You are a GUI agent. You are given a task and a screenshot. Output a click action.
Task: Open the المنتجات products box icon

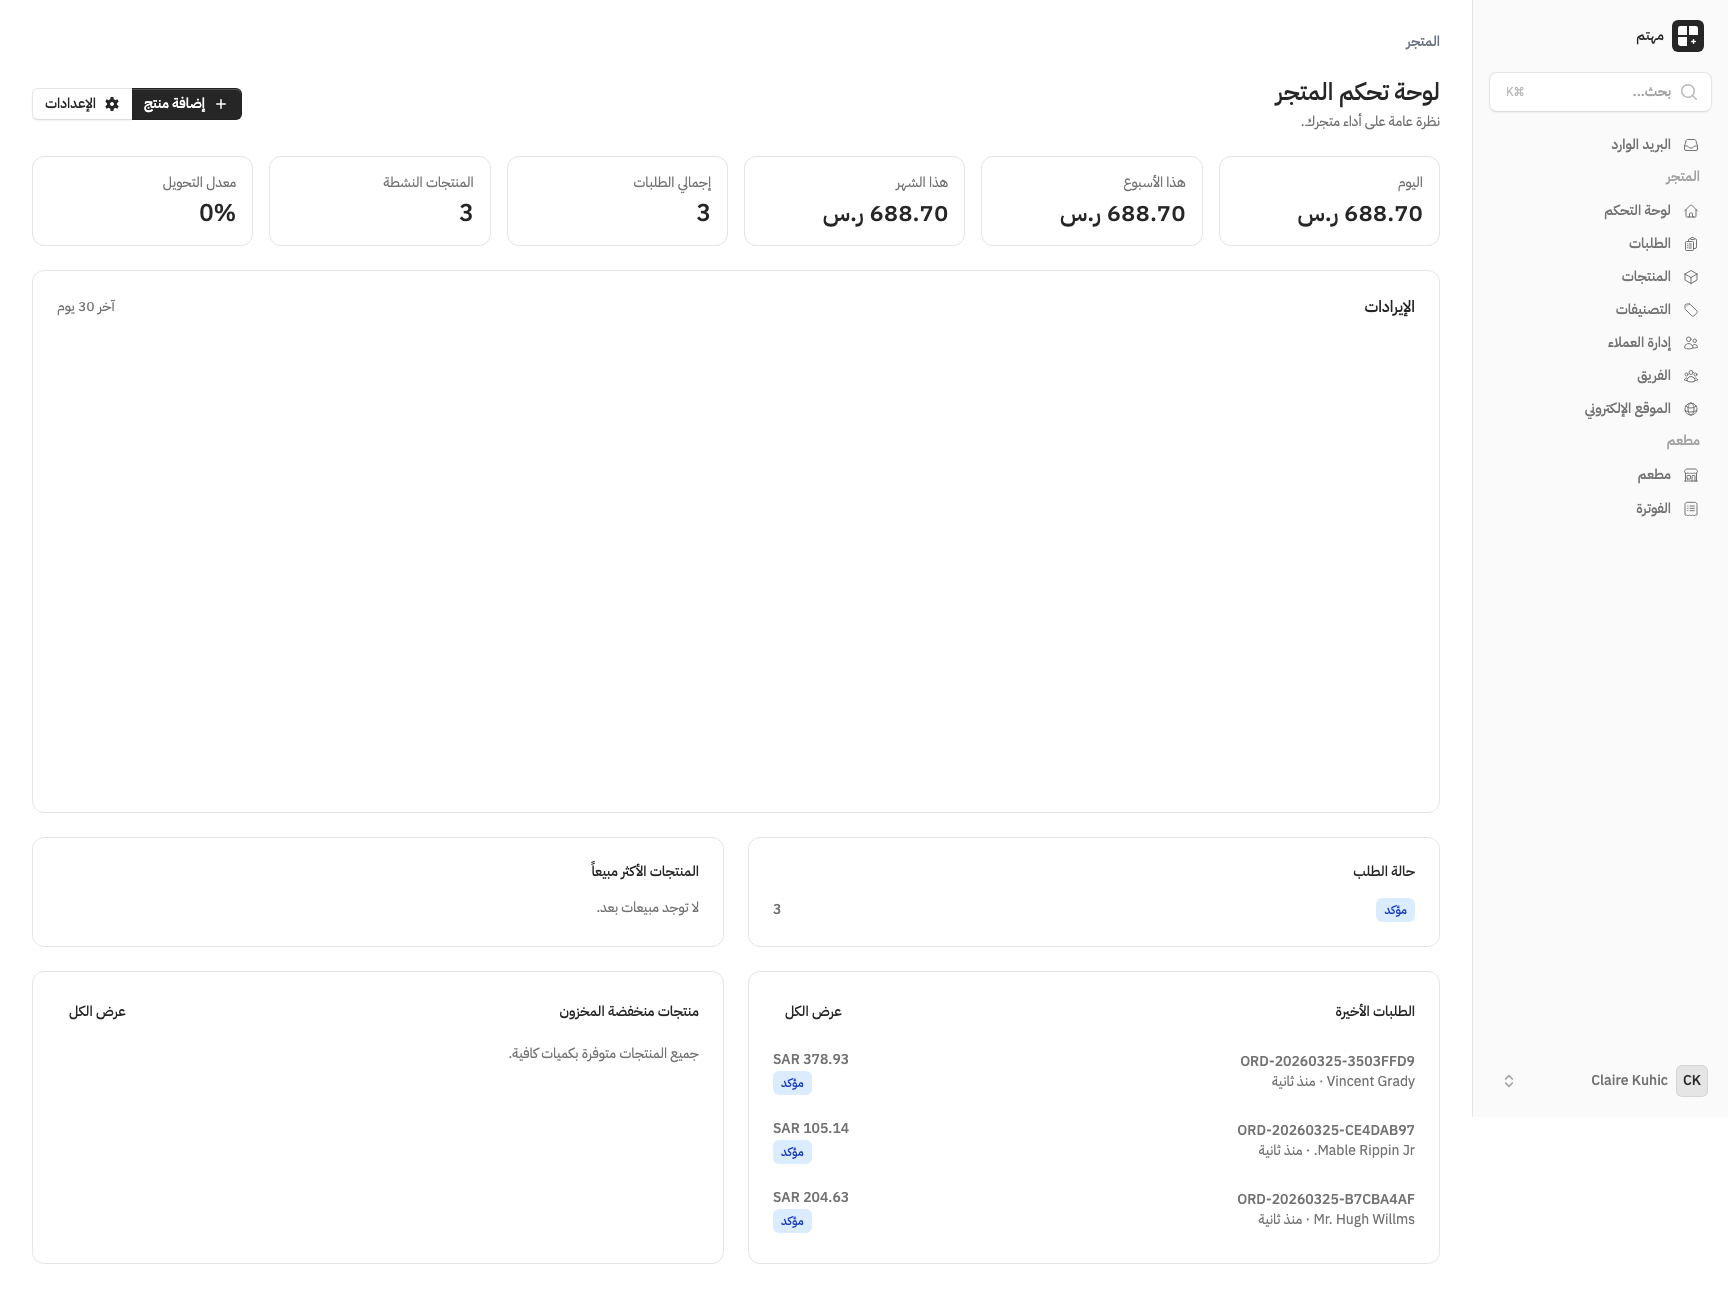1692,276
